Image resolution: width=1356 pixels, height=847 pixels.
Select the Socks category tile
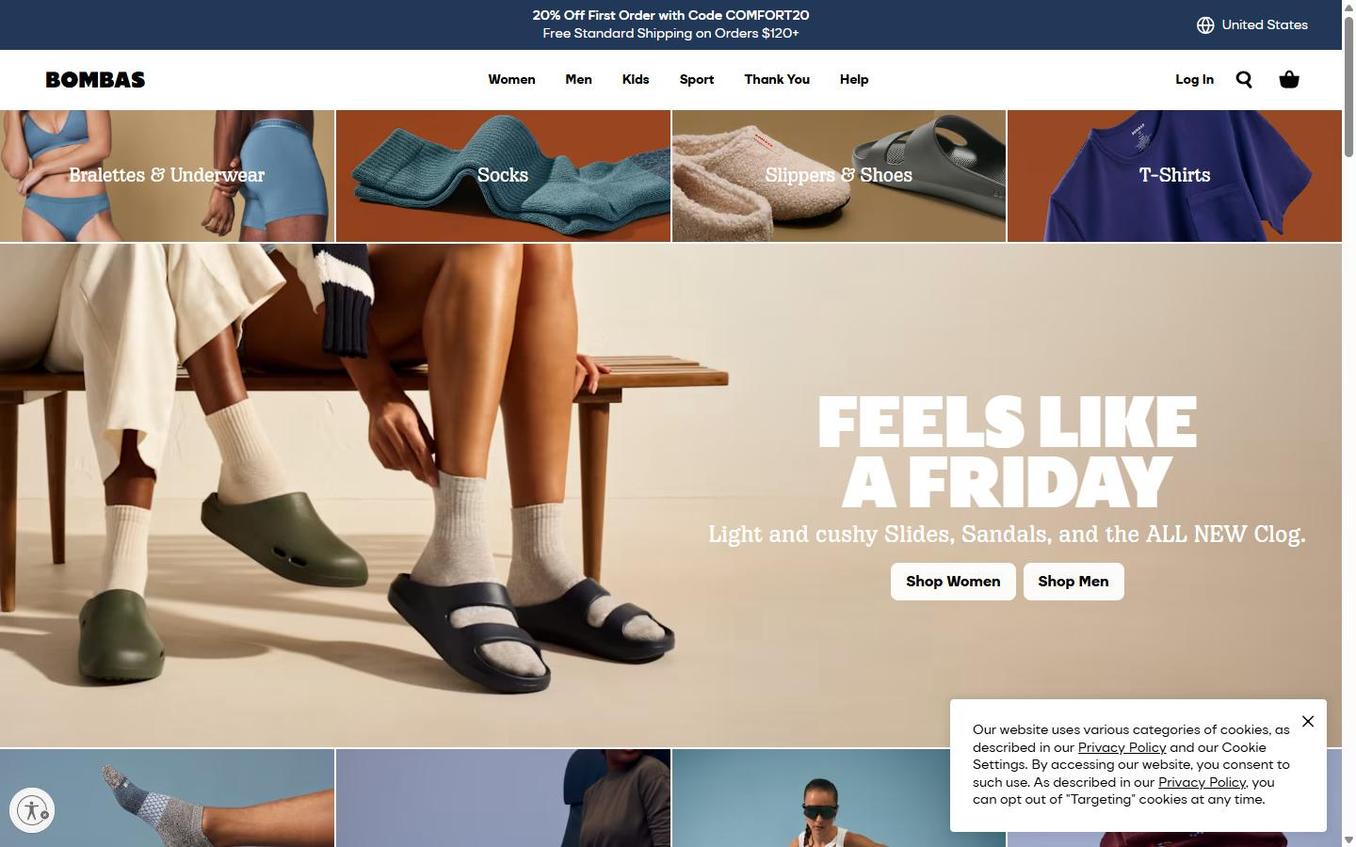pos(503,175)
